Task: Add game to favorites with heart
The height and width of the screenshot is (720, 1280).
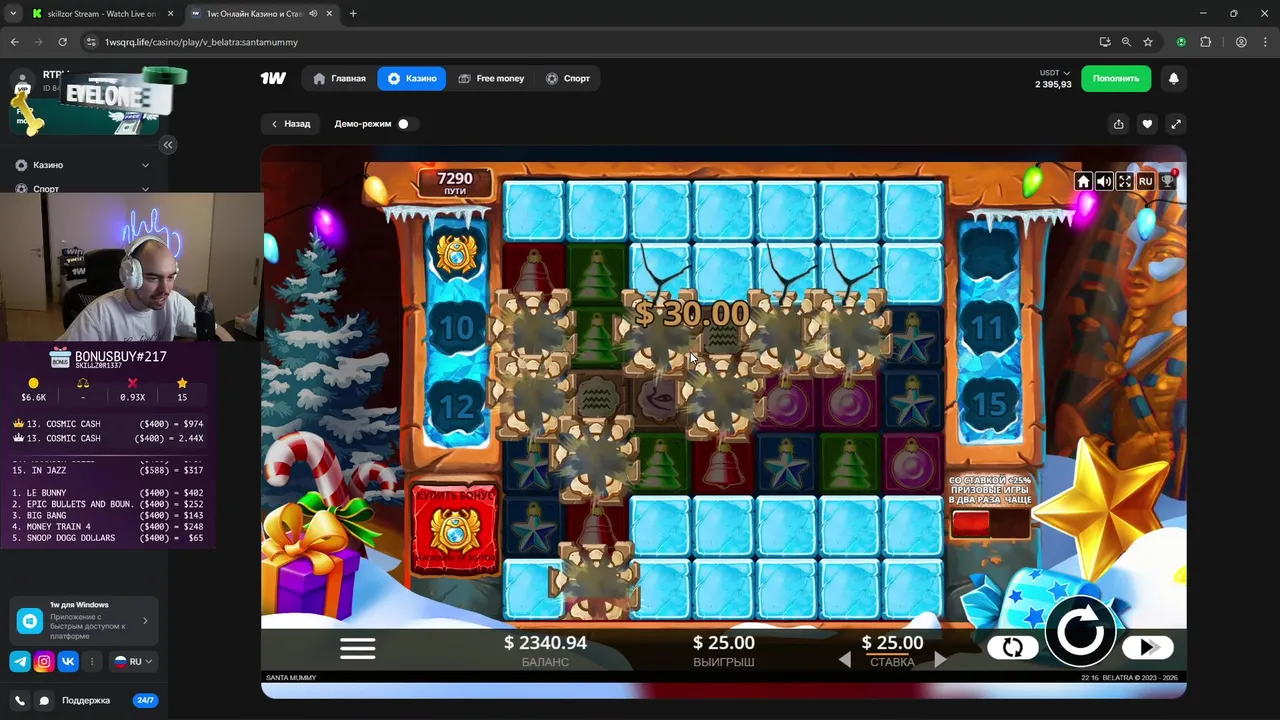Action: coord(1147,124)
